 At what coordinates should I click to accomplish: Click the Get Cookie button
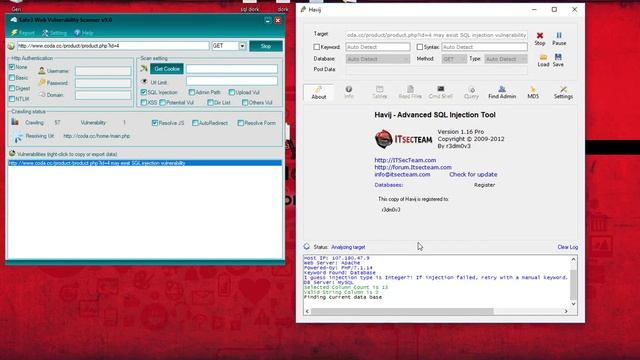pos(167,69)
